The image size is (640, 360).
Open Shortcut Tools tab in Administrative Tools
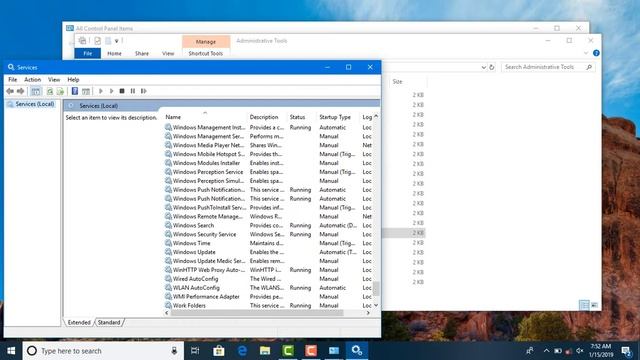[x=206, y=53]
